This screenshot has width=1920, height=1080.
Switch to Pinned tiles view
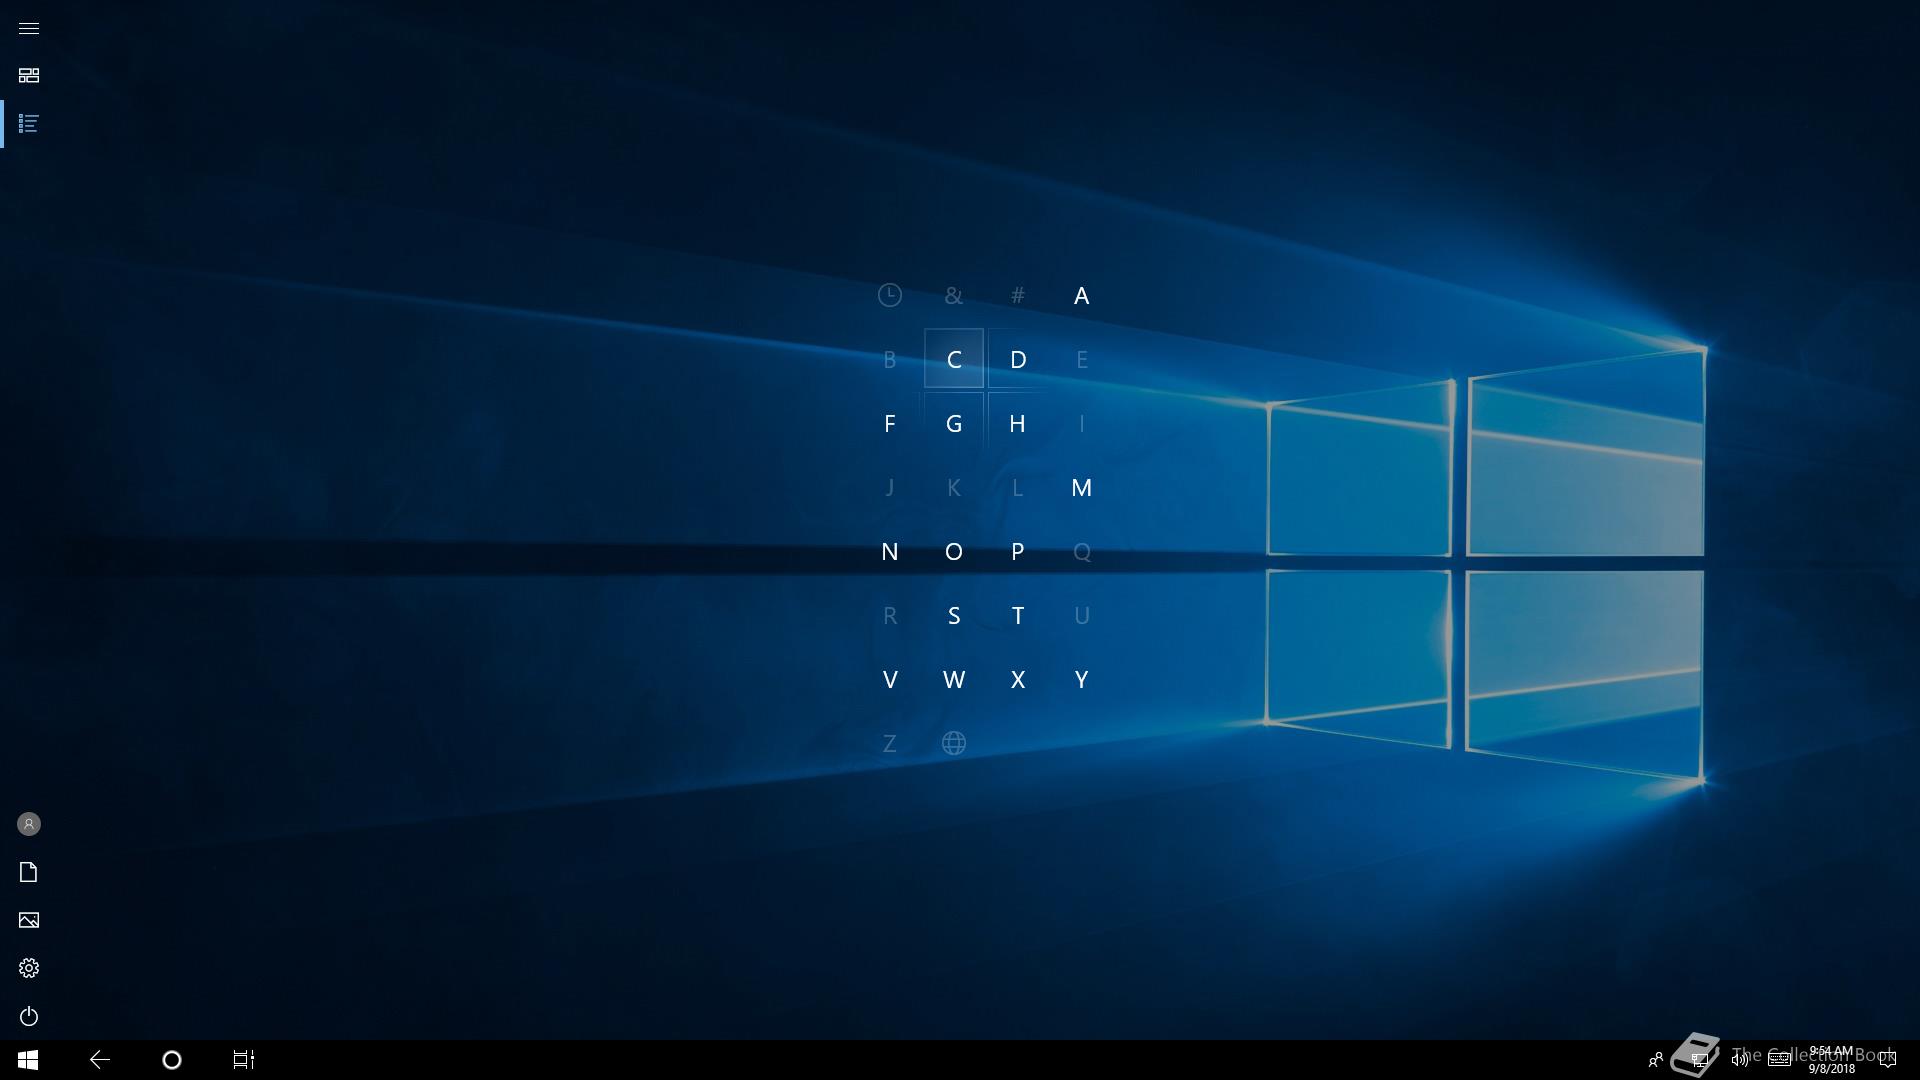(x=29, y=76)
